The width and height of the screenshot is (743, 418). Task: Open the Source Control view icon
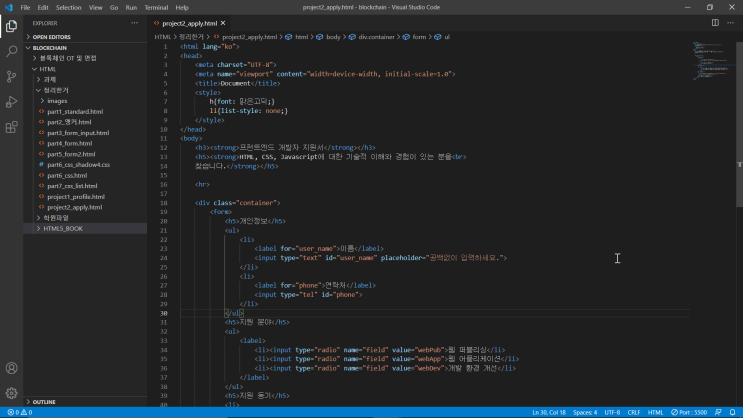[x=11, y=76]
